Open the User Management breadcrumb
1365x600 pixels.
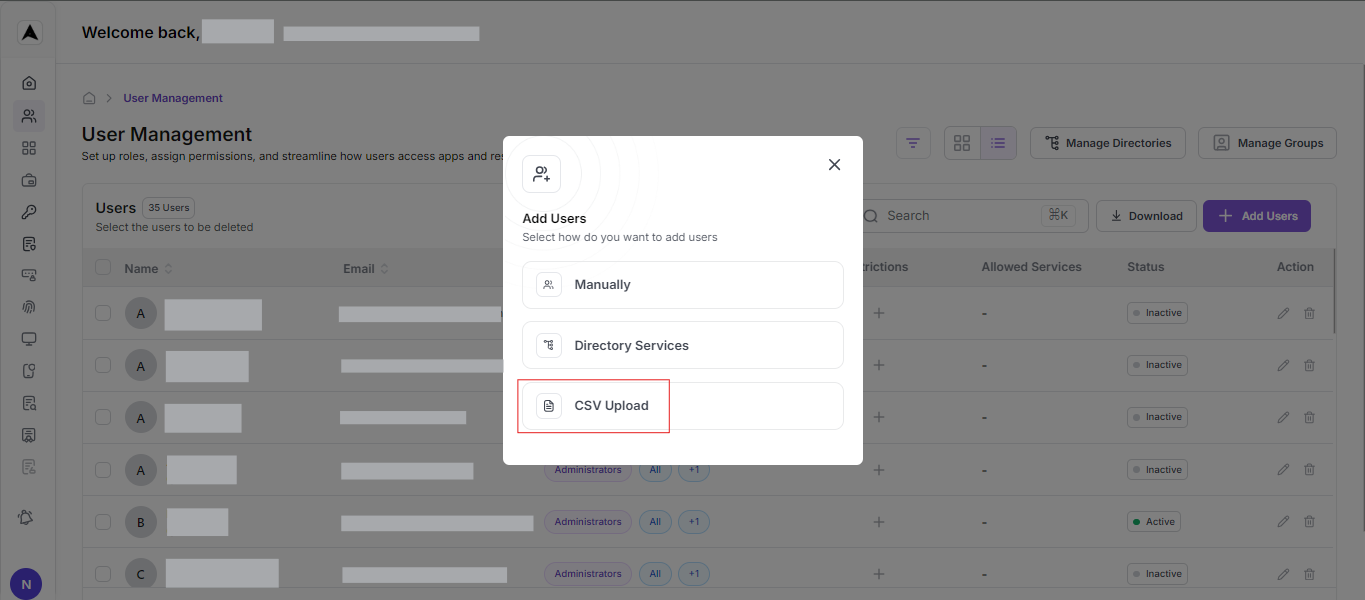click(x=172, y=97)
